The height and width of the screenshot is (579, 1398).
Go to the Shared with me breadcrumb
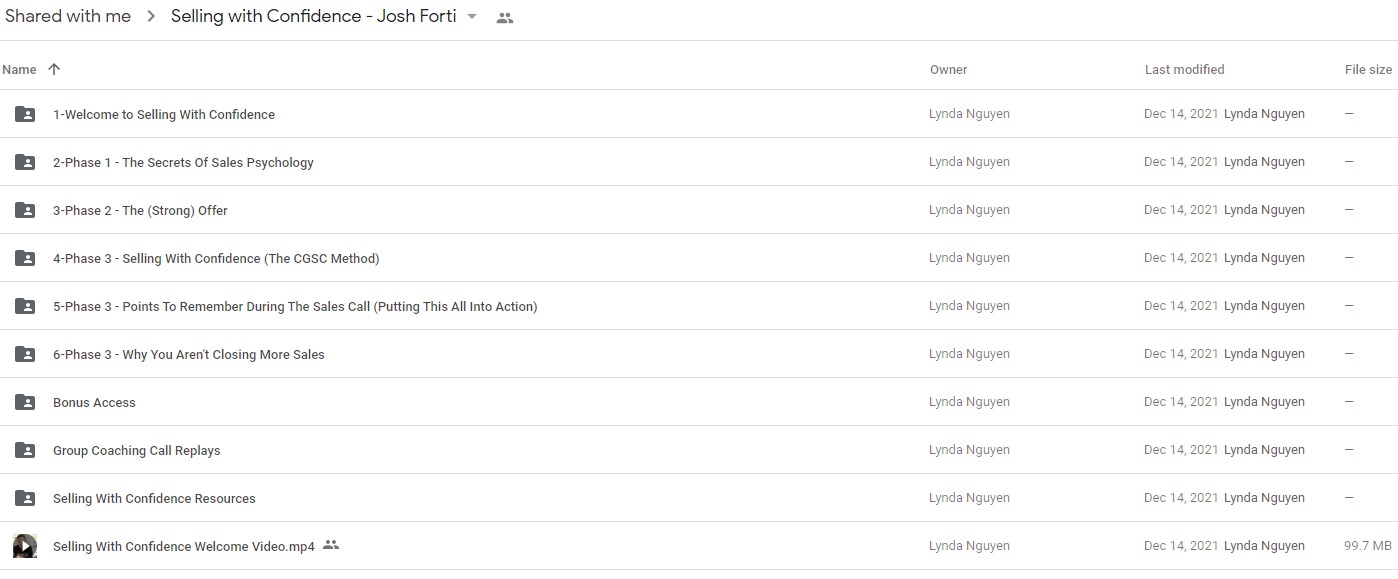[x=68, y=16]
